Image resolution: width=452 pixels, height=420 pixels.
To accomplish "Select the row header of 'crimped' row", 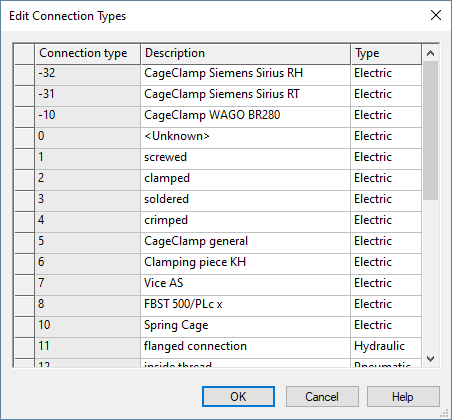I will 24,222.
